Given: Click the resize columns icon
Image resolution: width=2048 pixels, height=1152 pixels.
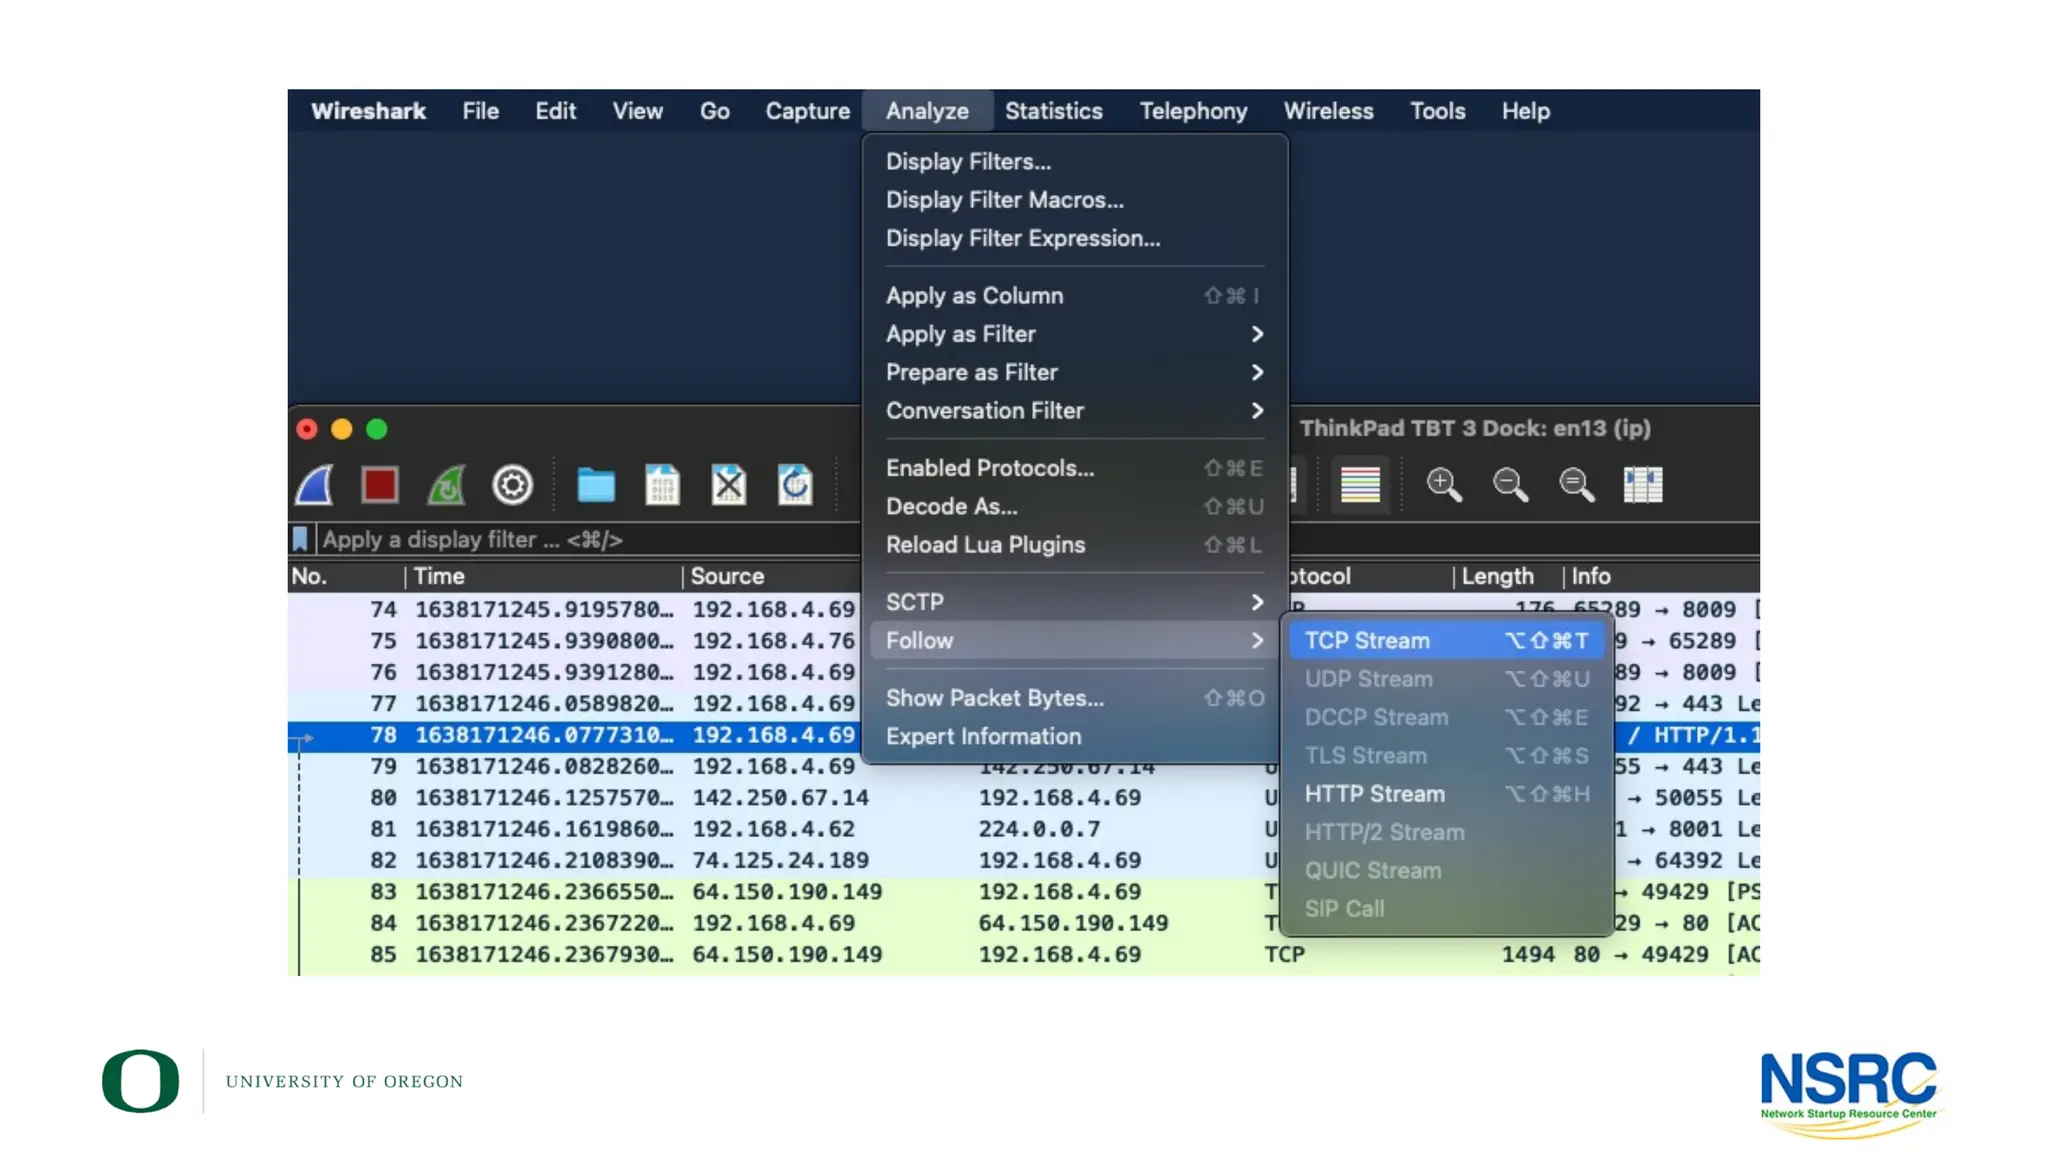Looking at the screenshot, I should click(1642, 485).
